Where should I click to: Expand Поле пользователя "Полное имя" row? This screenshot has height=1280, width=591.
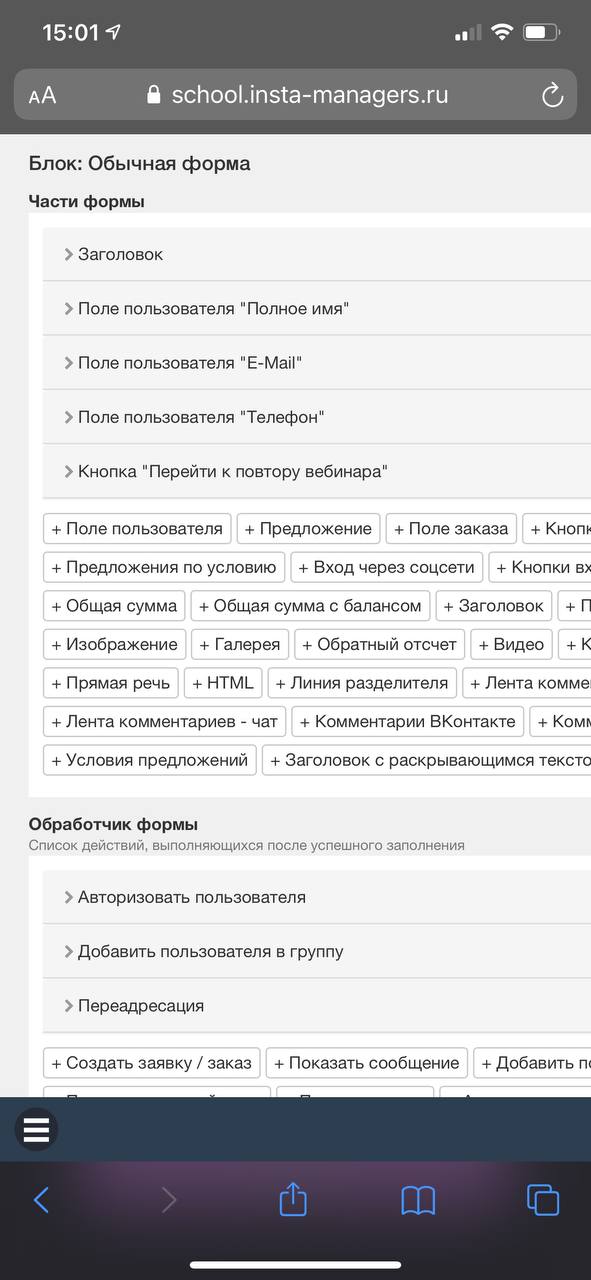[316, 308]
